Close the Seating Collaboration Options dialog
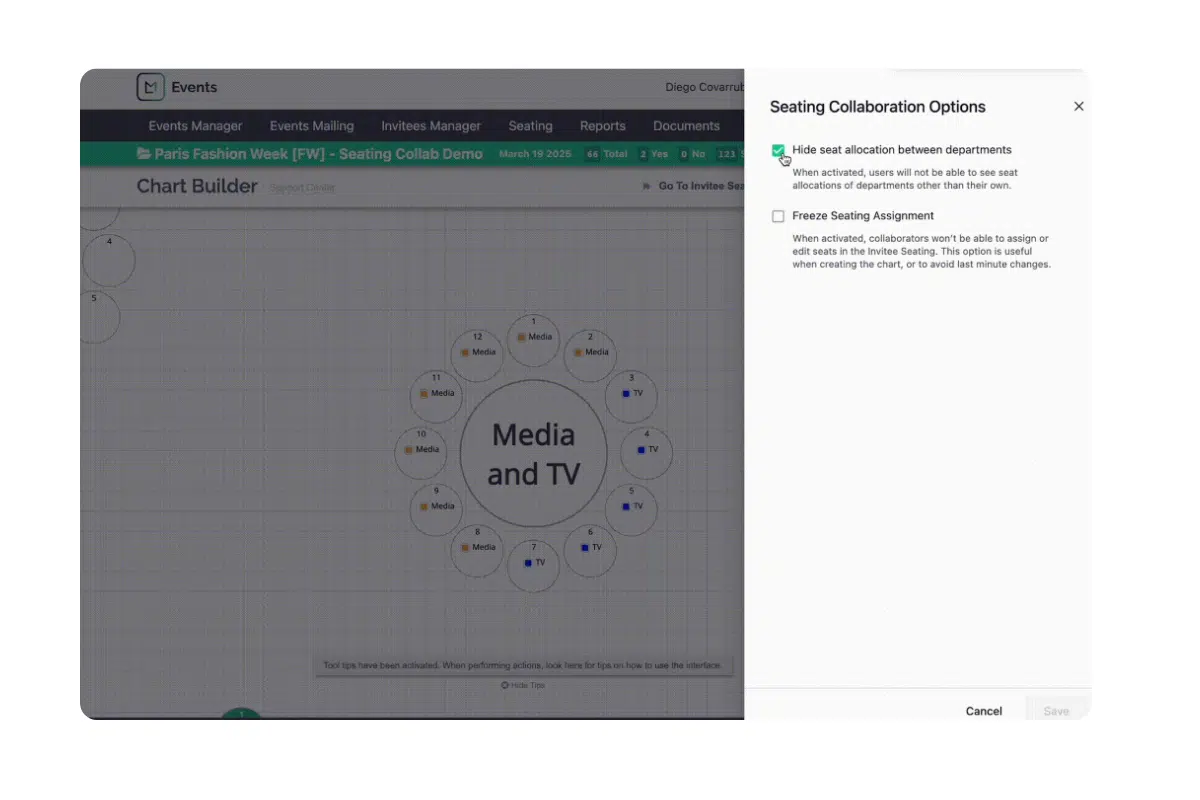This screenshot has width=1200, height=800. coord(1079,106)
